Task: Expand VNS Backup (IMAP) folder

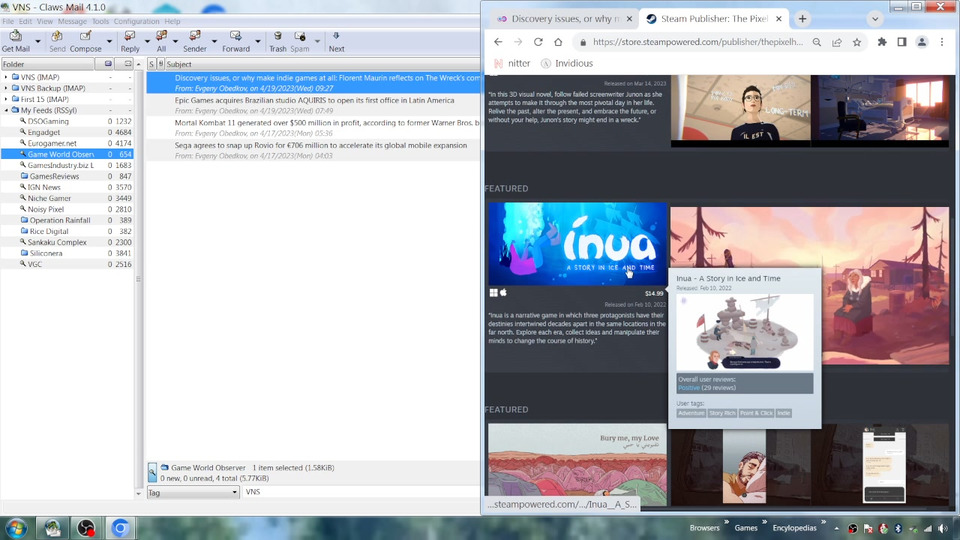Action: pos(6,88)
